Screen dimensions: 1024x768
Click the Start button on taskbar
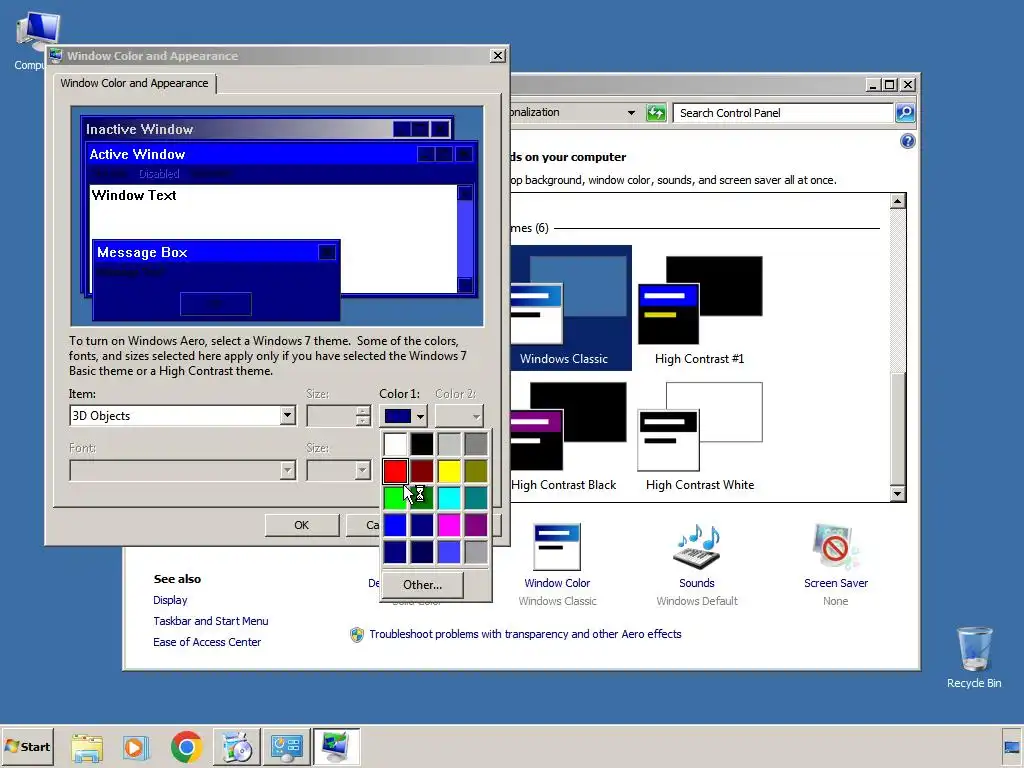click(28, 746)
